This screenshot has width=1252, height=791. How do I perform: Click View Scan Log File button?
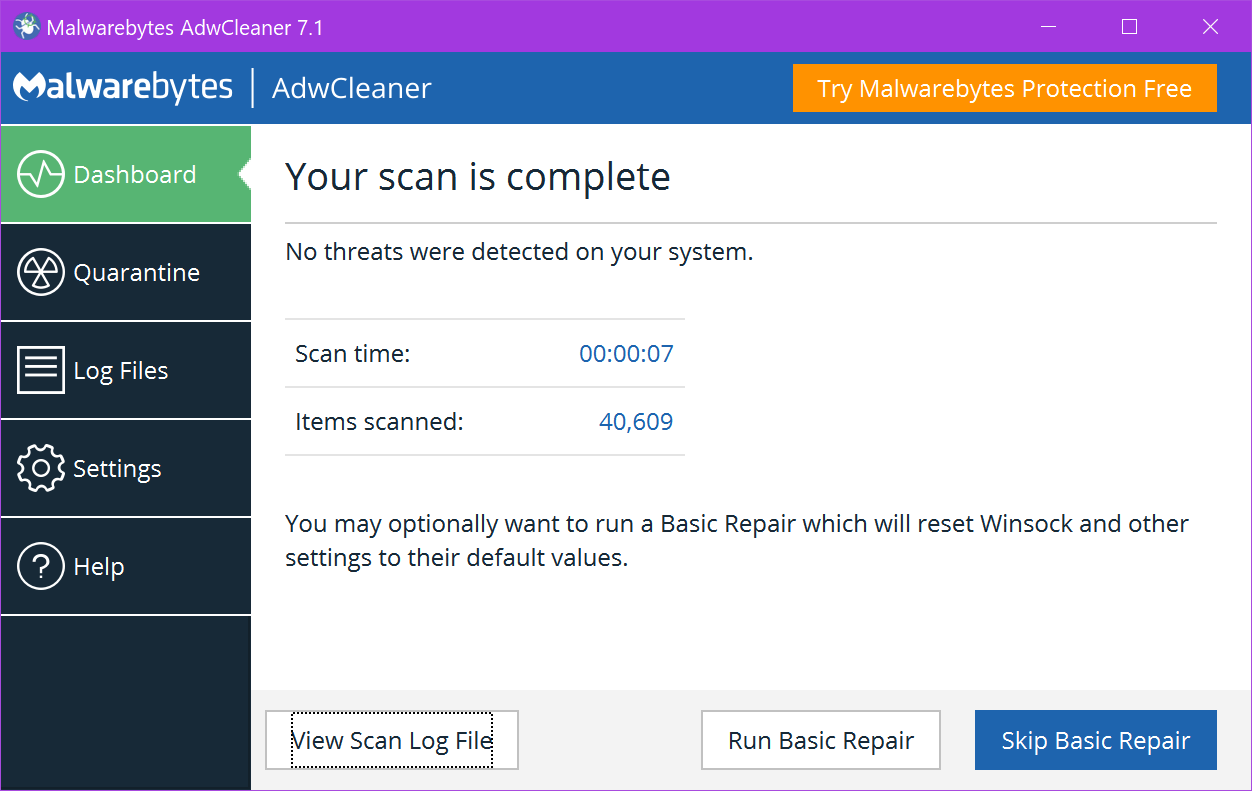[x=392, y=741]
